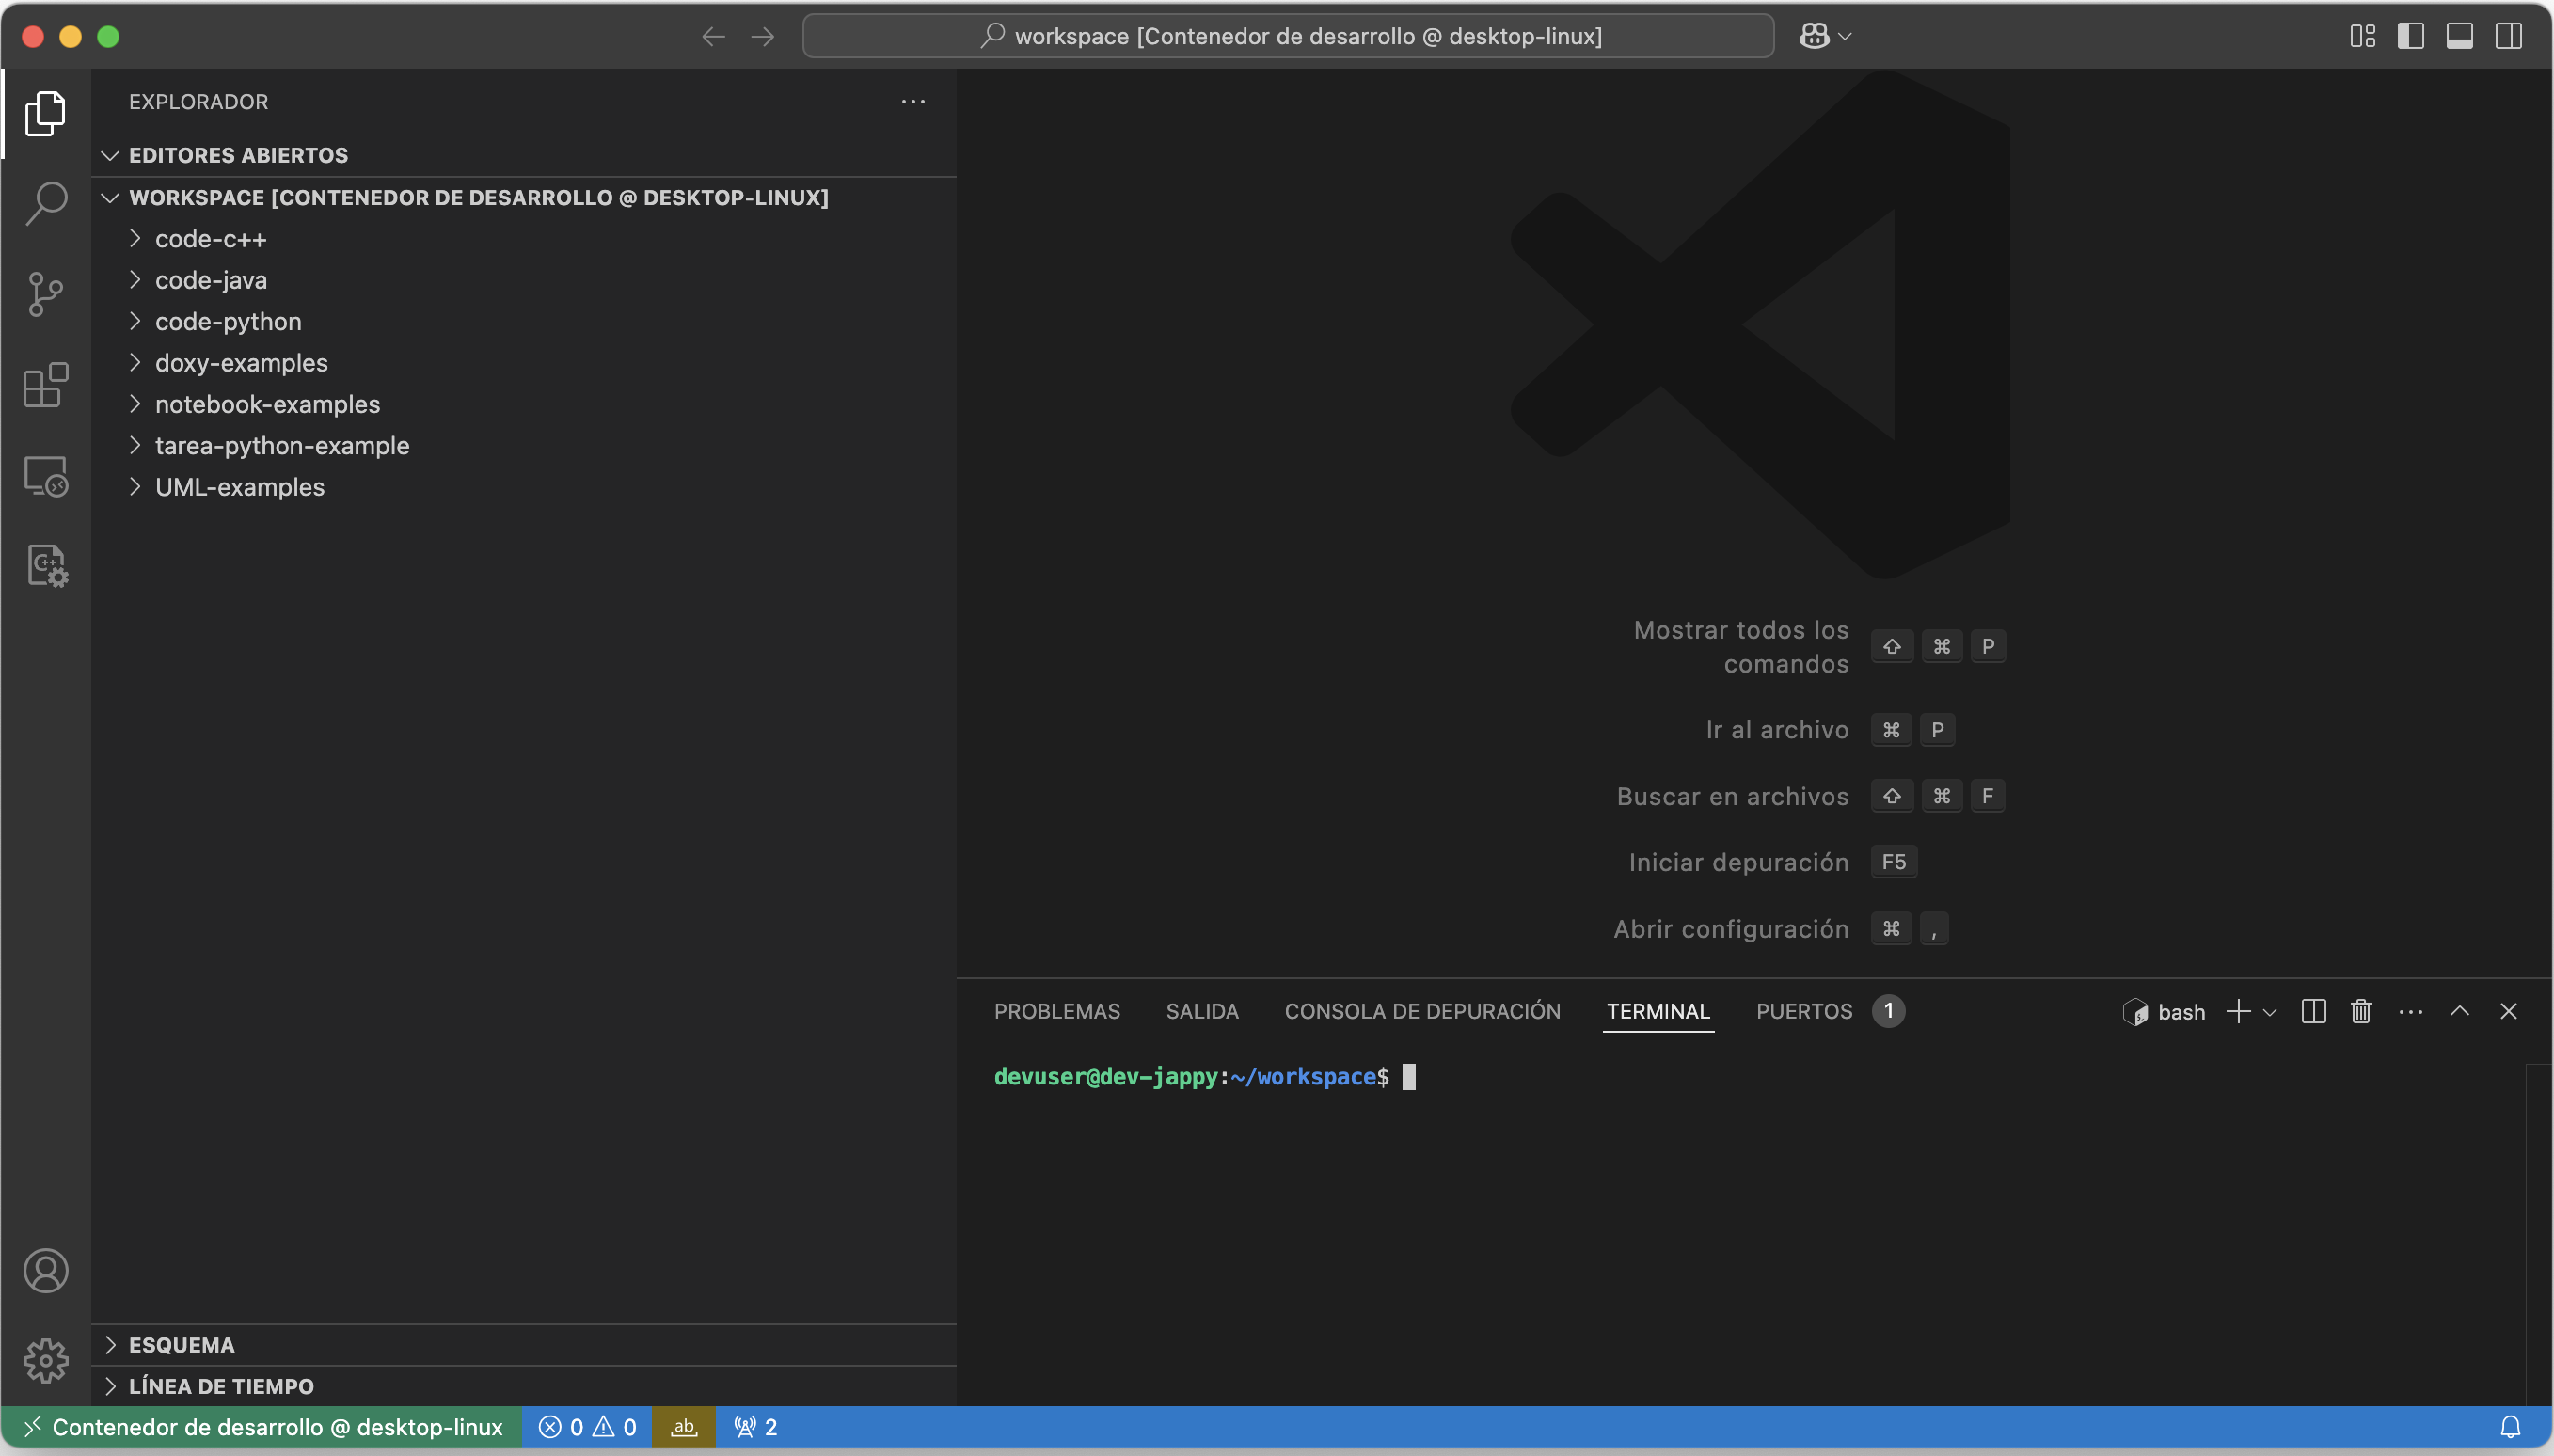Click the go forward arrow

coord(763,37)
